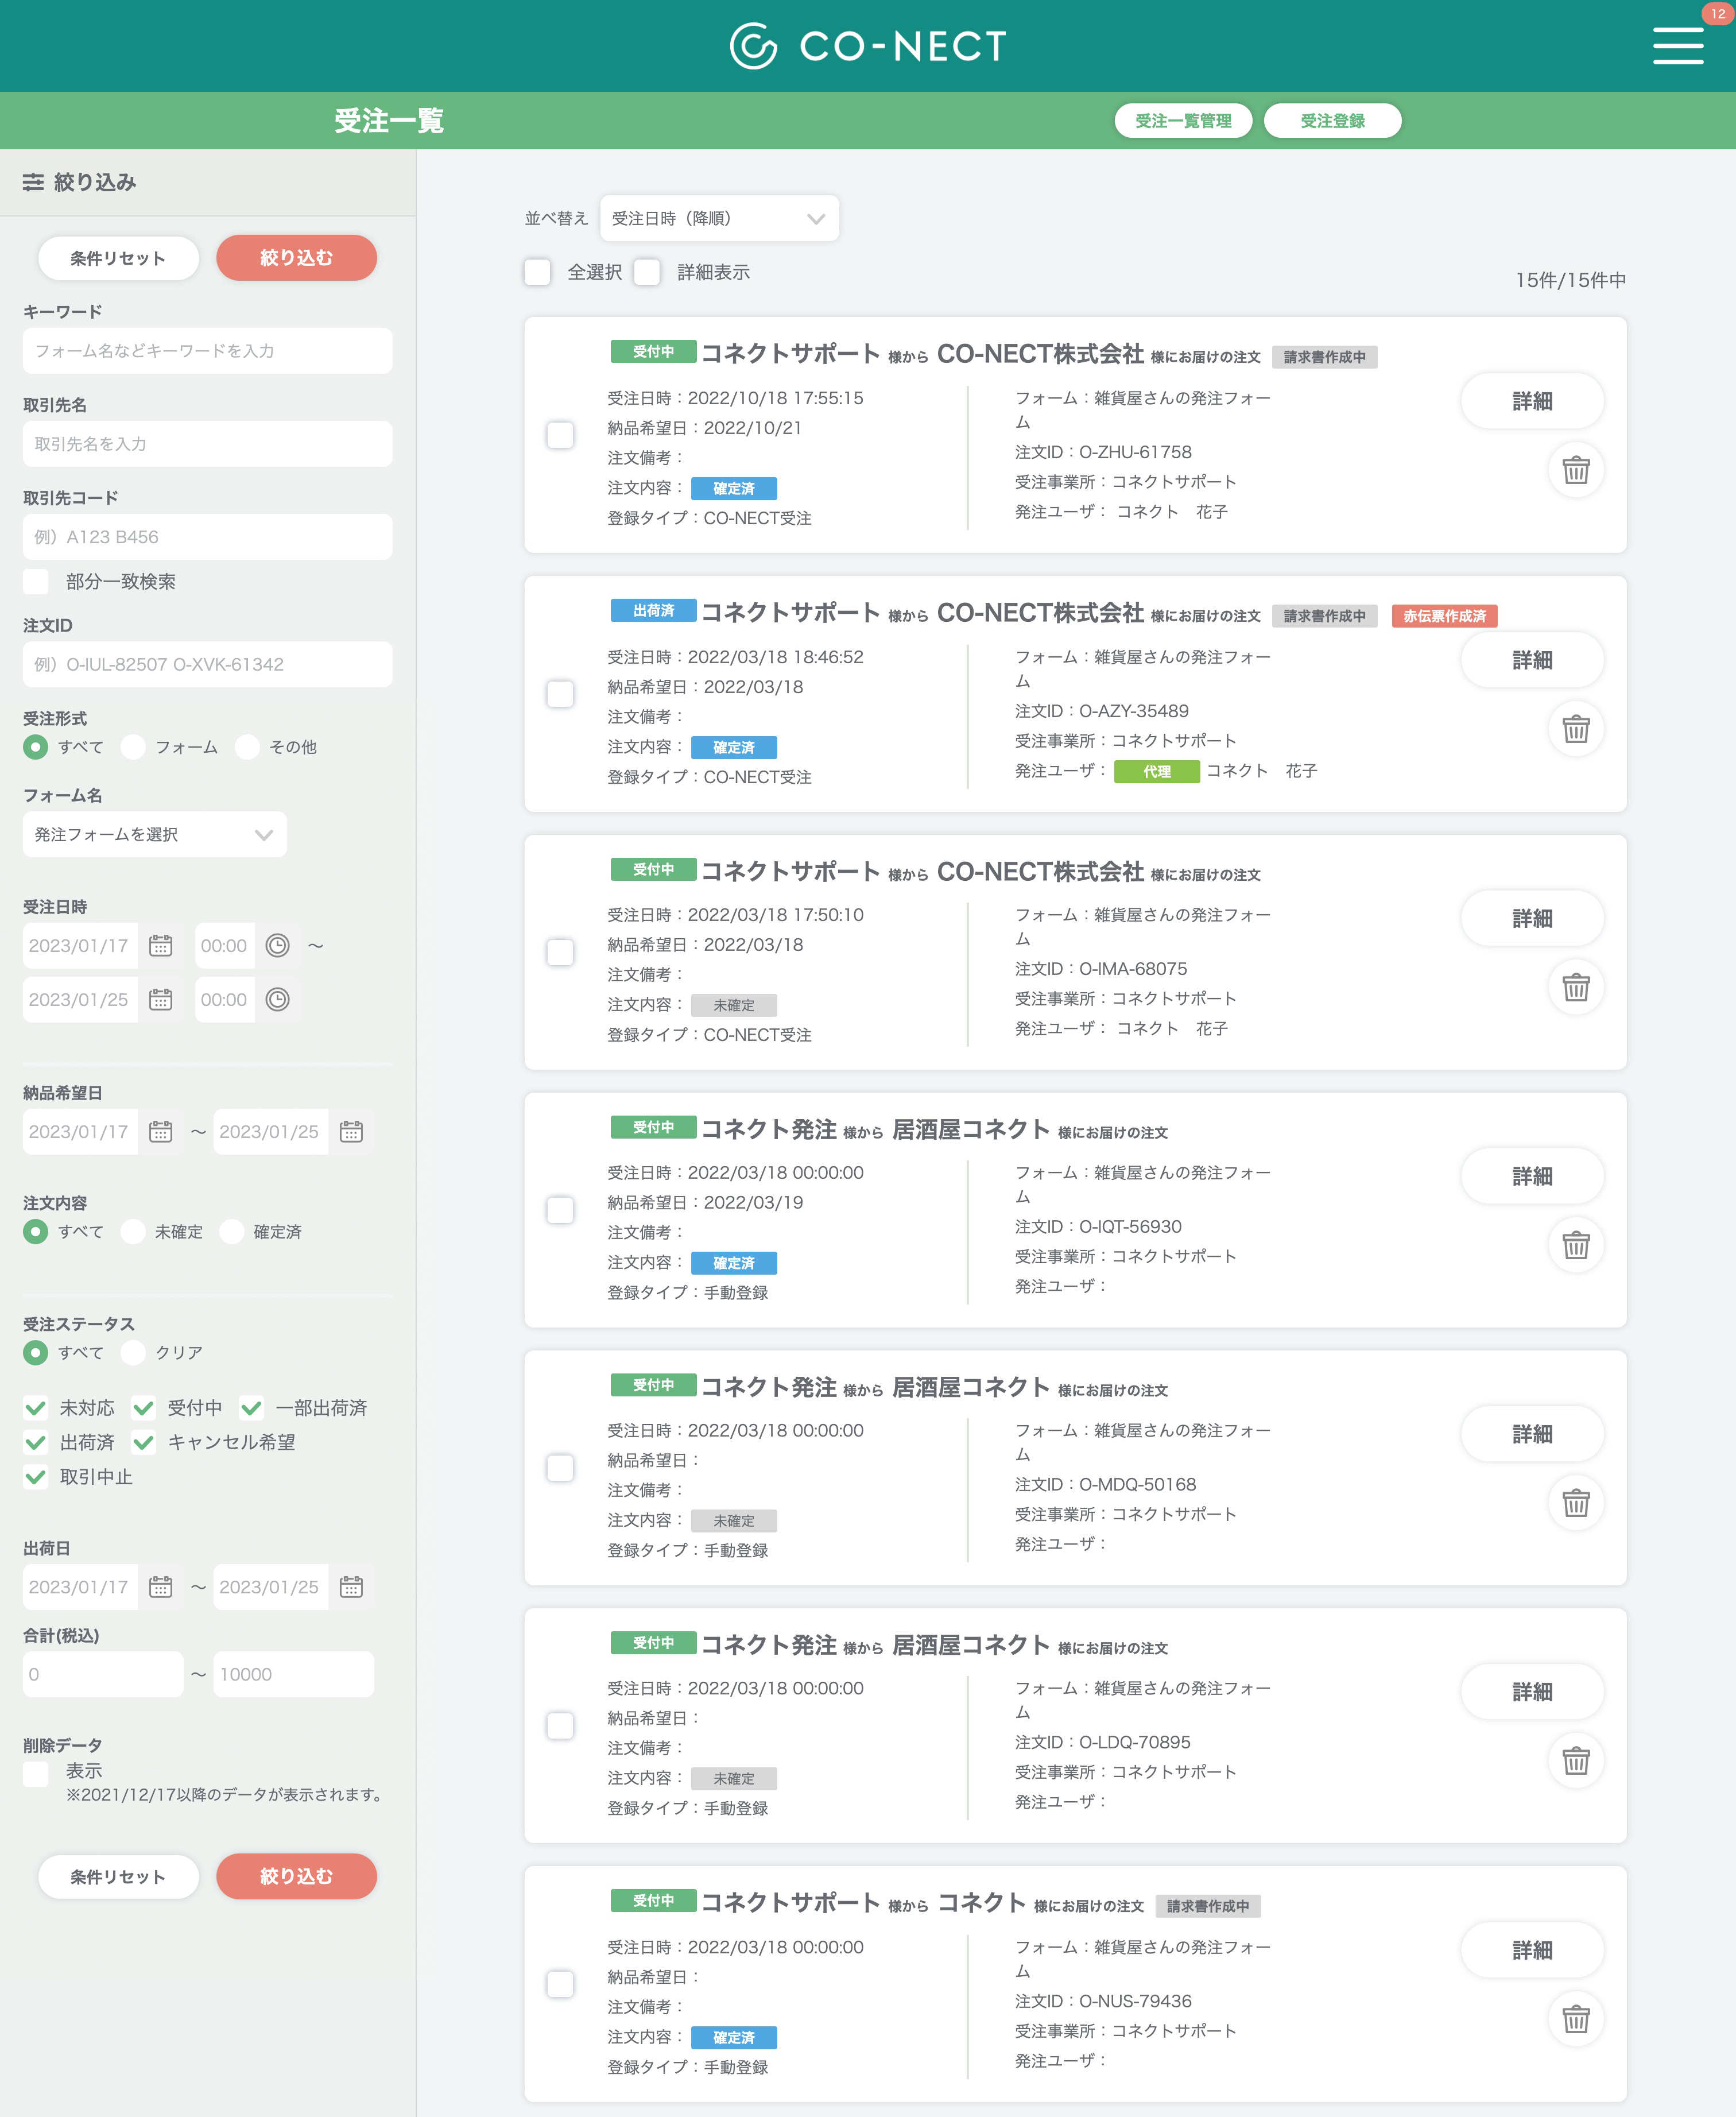Delete order O-LDQ-70895 with its trash icon
The height and width of the screenshot is (2117, 1736).
tap(1575, 1761)
